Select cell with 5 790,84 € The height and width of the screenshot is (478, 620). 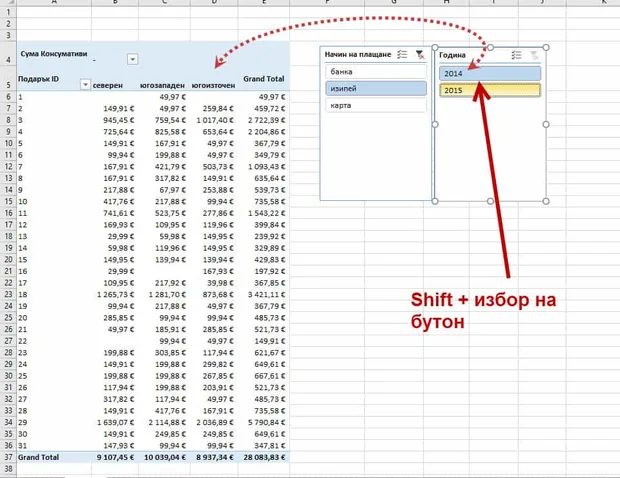(x=264, y=423)
